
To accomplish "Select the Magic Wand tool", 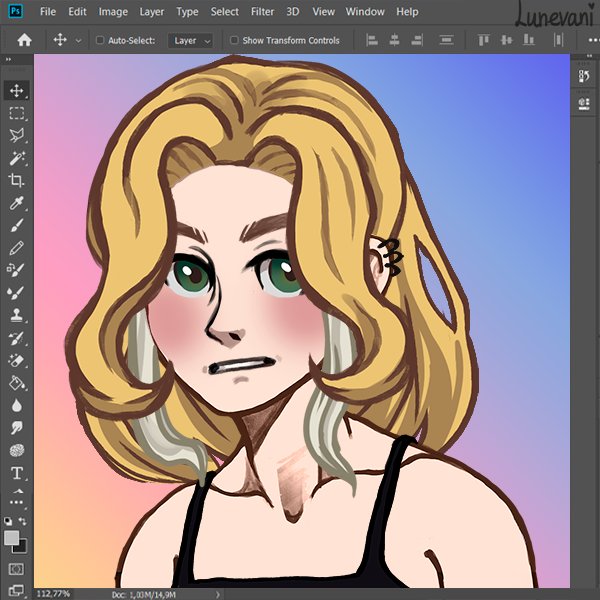I will click(16, 158).
